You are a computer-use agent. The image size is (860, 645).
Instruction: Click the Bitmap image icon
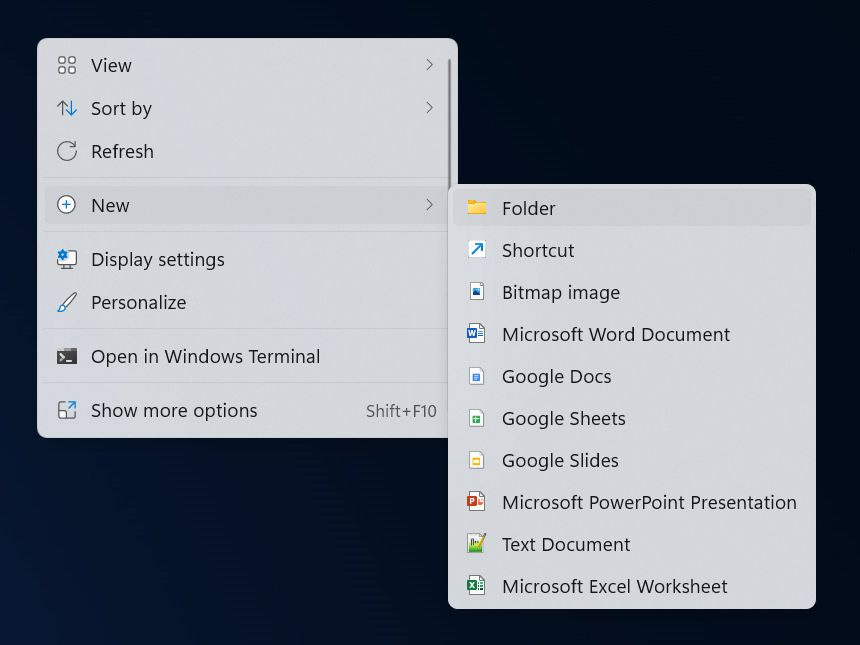tap(477, 291)
